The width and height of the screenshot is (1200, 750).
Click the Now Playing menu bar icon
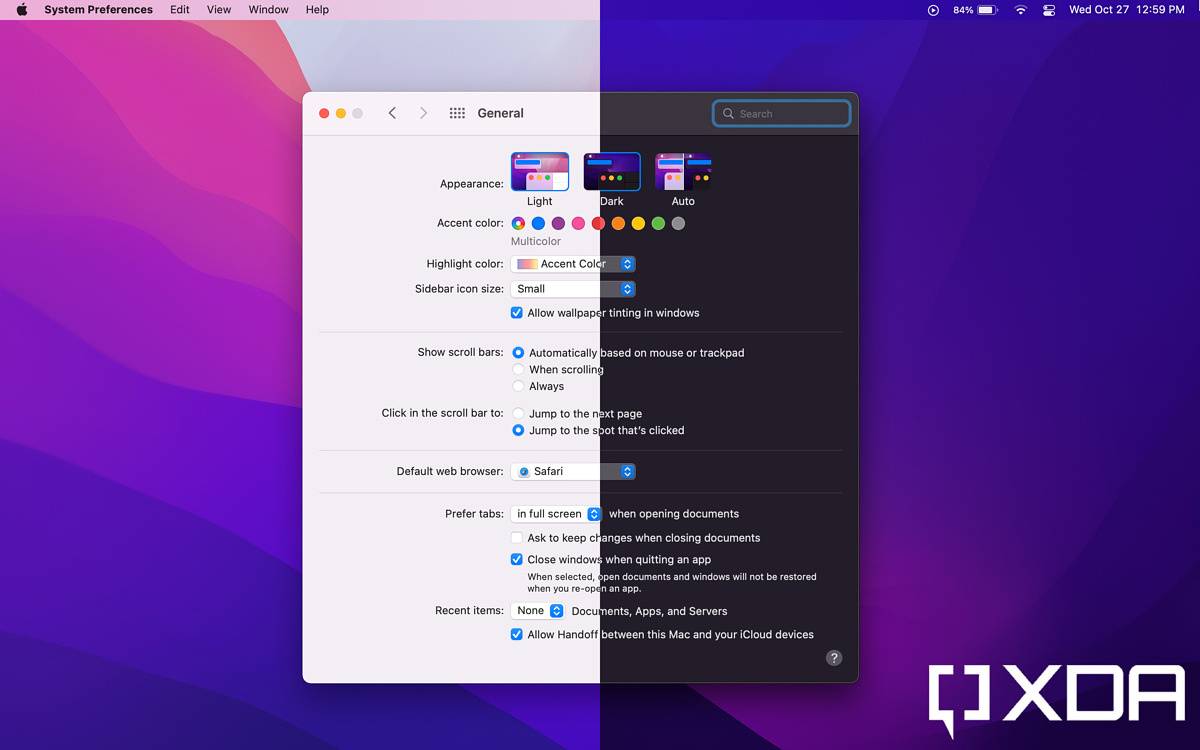pyautogui.click(x=933, y=10)
